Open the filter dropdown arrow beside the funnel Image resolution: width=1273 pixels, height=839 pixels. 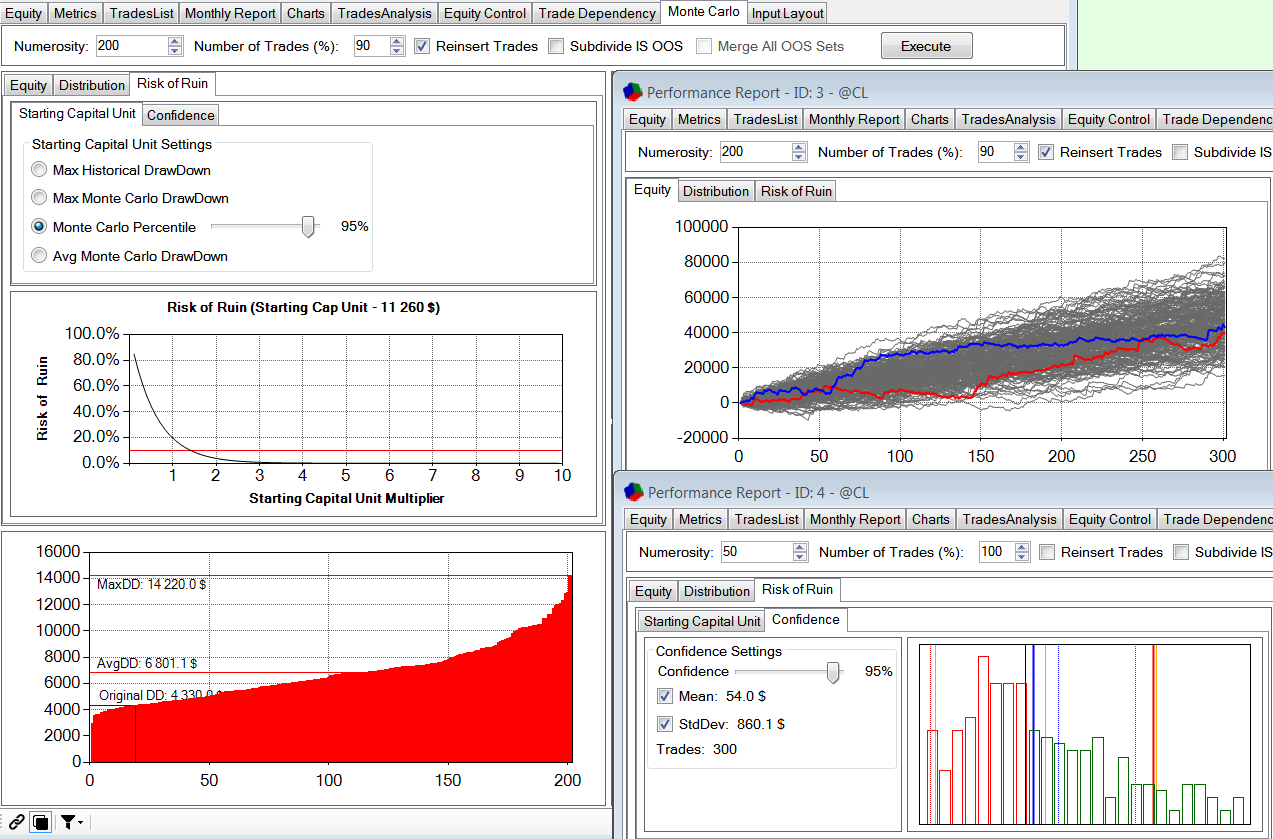point(81,823)
